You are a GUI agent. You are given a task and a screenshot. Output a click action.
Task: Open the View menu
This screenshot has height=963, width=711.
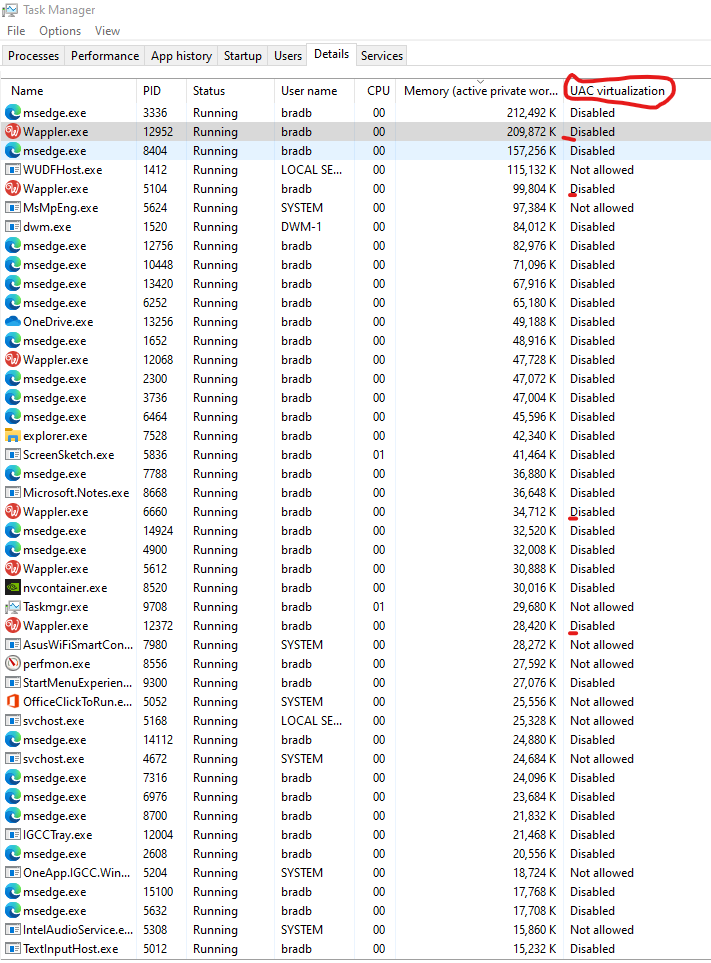[107, 31]
